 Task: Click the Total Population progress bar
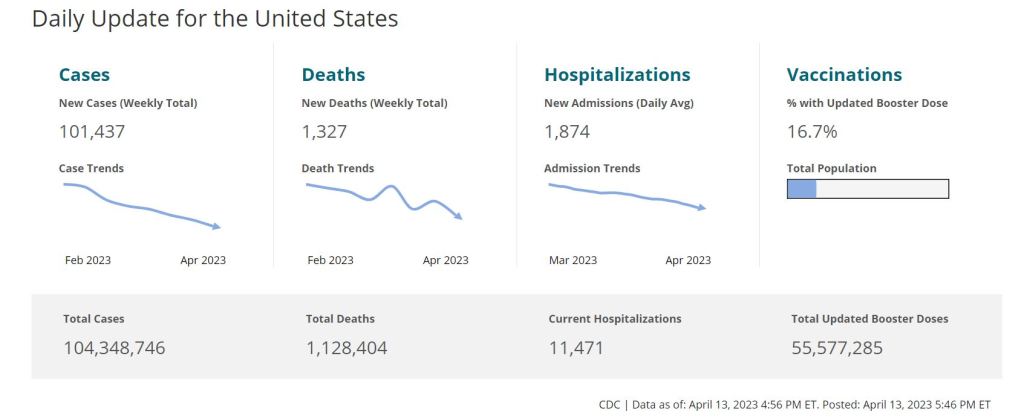point(867,189)
